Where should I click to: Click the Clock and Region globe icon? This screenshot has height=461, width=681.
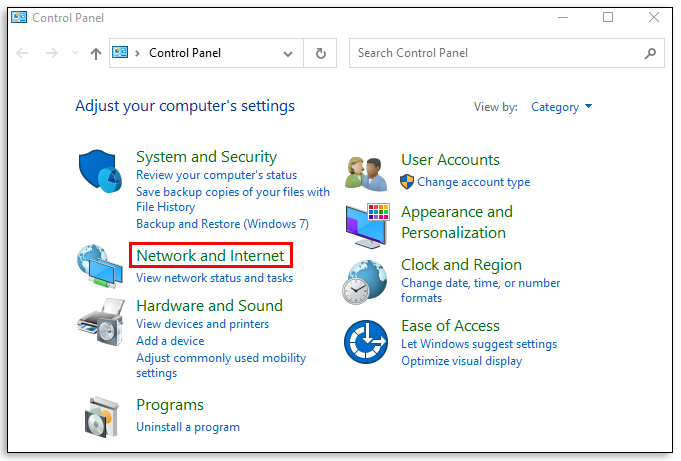[x=366, y=280]
